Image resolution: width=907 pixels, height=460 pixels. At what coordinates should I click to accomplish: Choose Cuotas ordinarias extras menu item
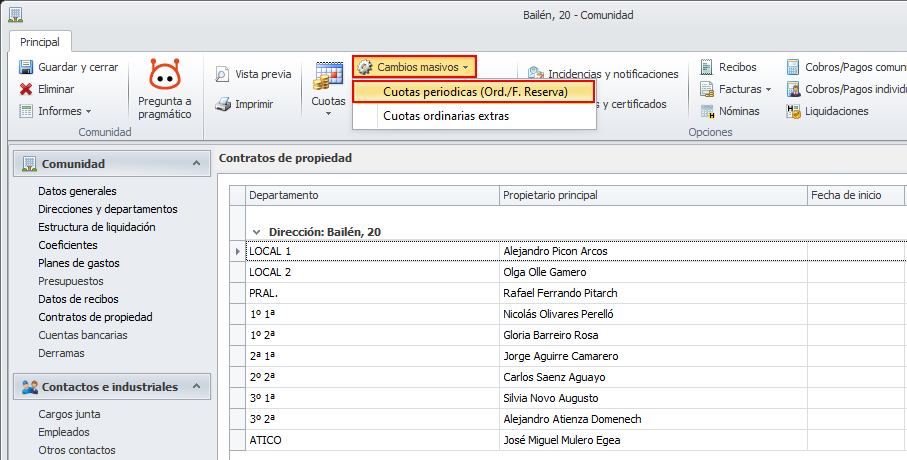(x=445, y=116)
